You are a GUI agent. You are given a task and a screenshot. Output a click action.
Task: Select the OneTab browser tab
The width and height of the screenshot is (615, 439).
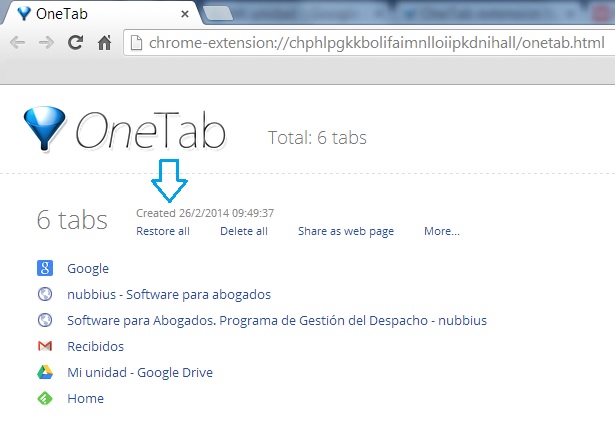(101, 14)
